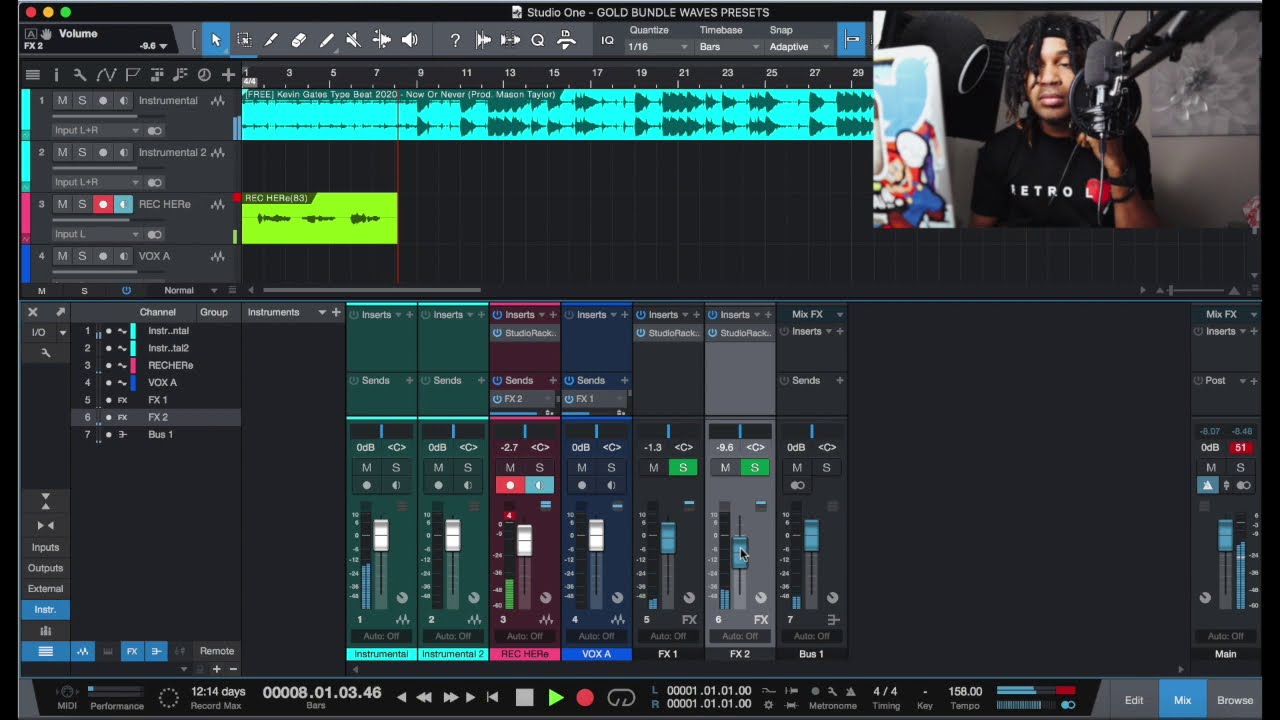
Task: Select the Mute tool
Action: click(x=354, y=40)
